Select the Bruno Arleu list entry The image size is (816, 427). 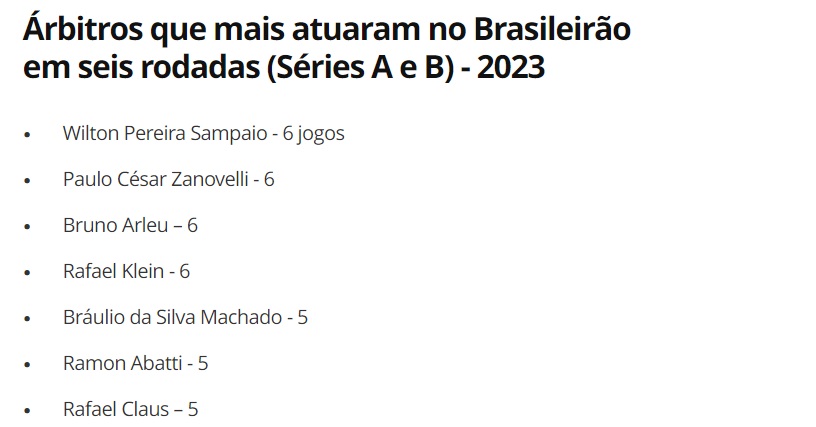click(x=130, y=225)
